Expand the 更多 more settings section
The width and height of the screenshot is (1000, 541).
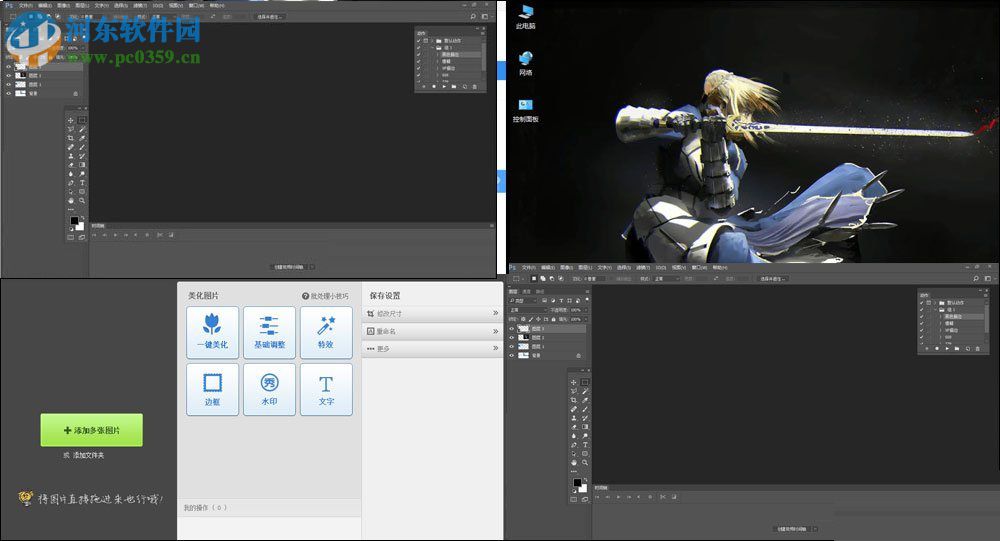point(431,348)
